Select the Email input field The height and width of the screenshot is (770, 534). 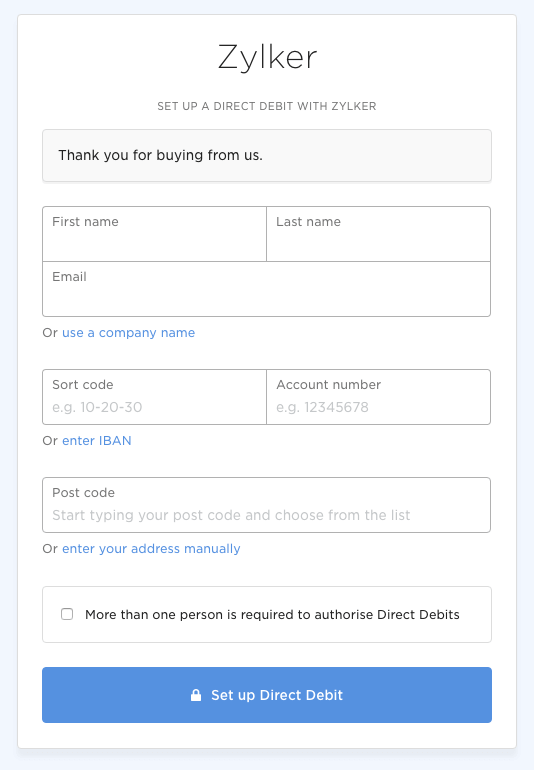266,289
